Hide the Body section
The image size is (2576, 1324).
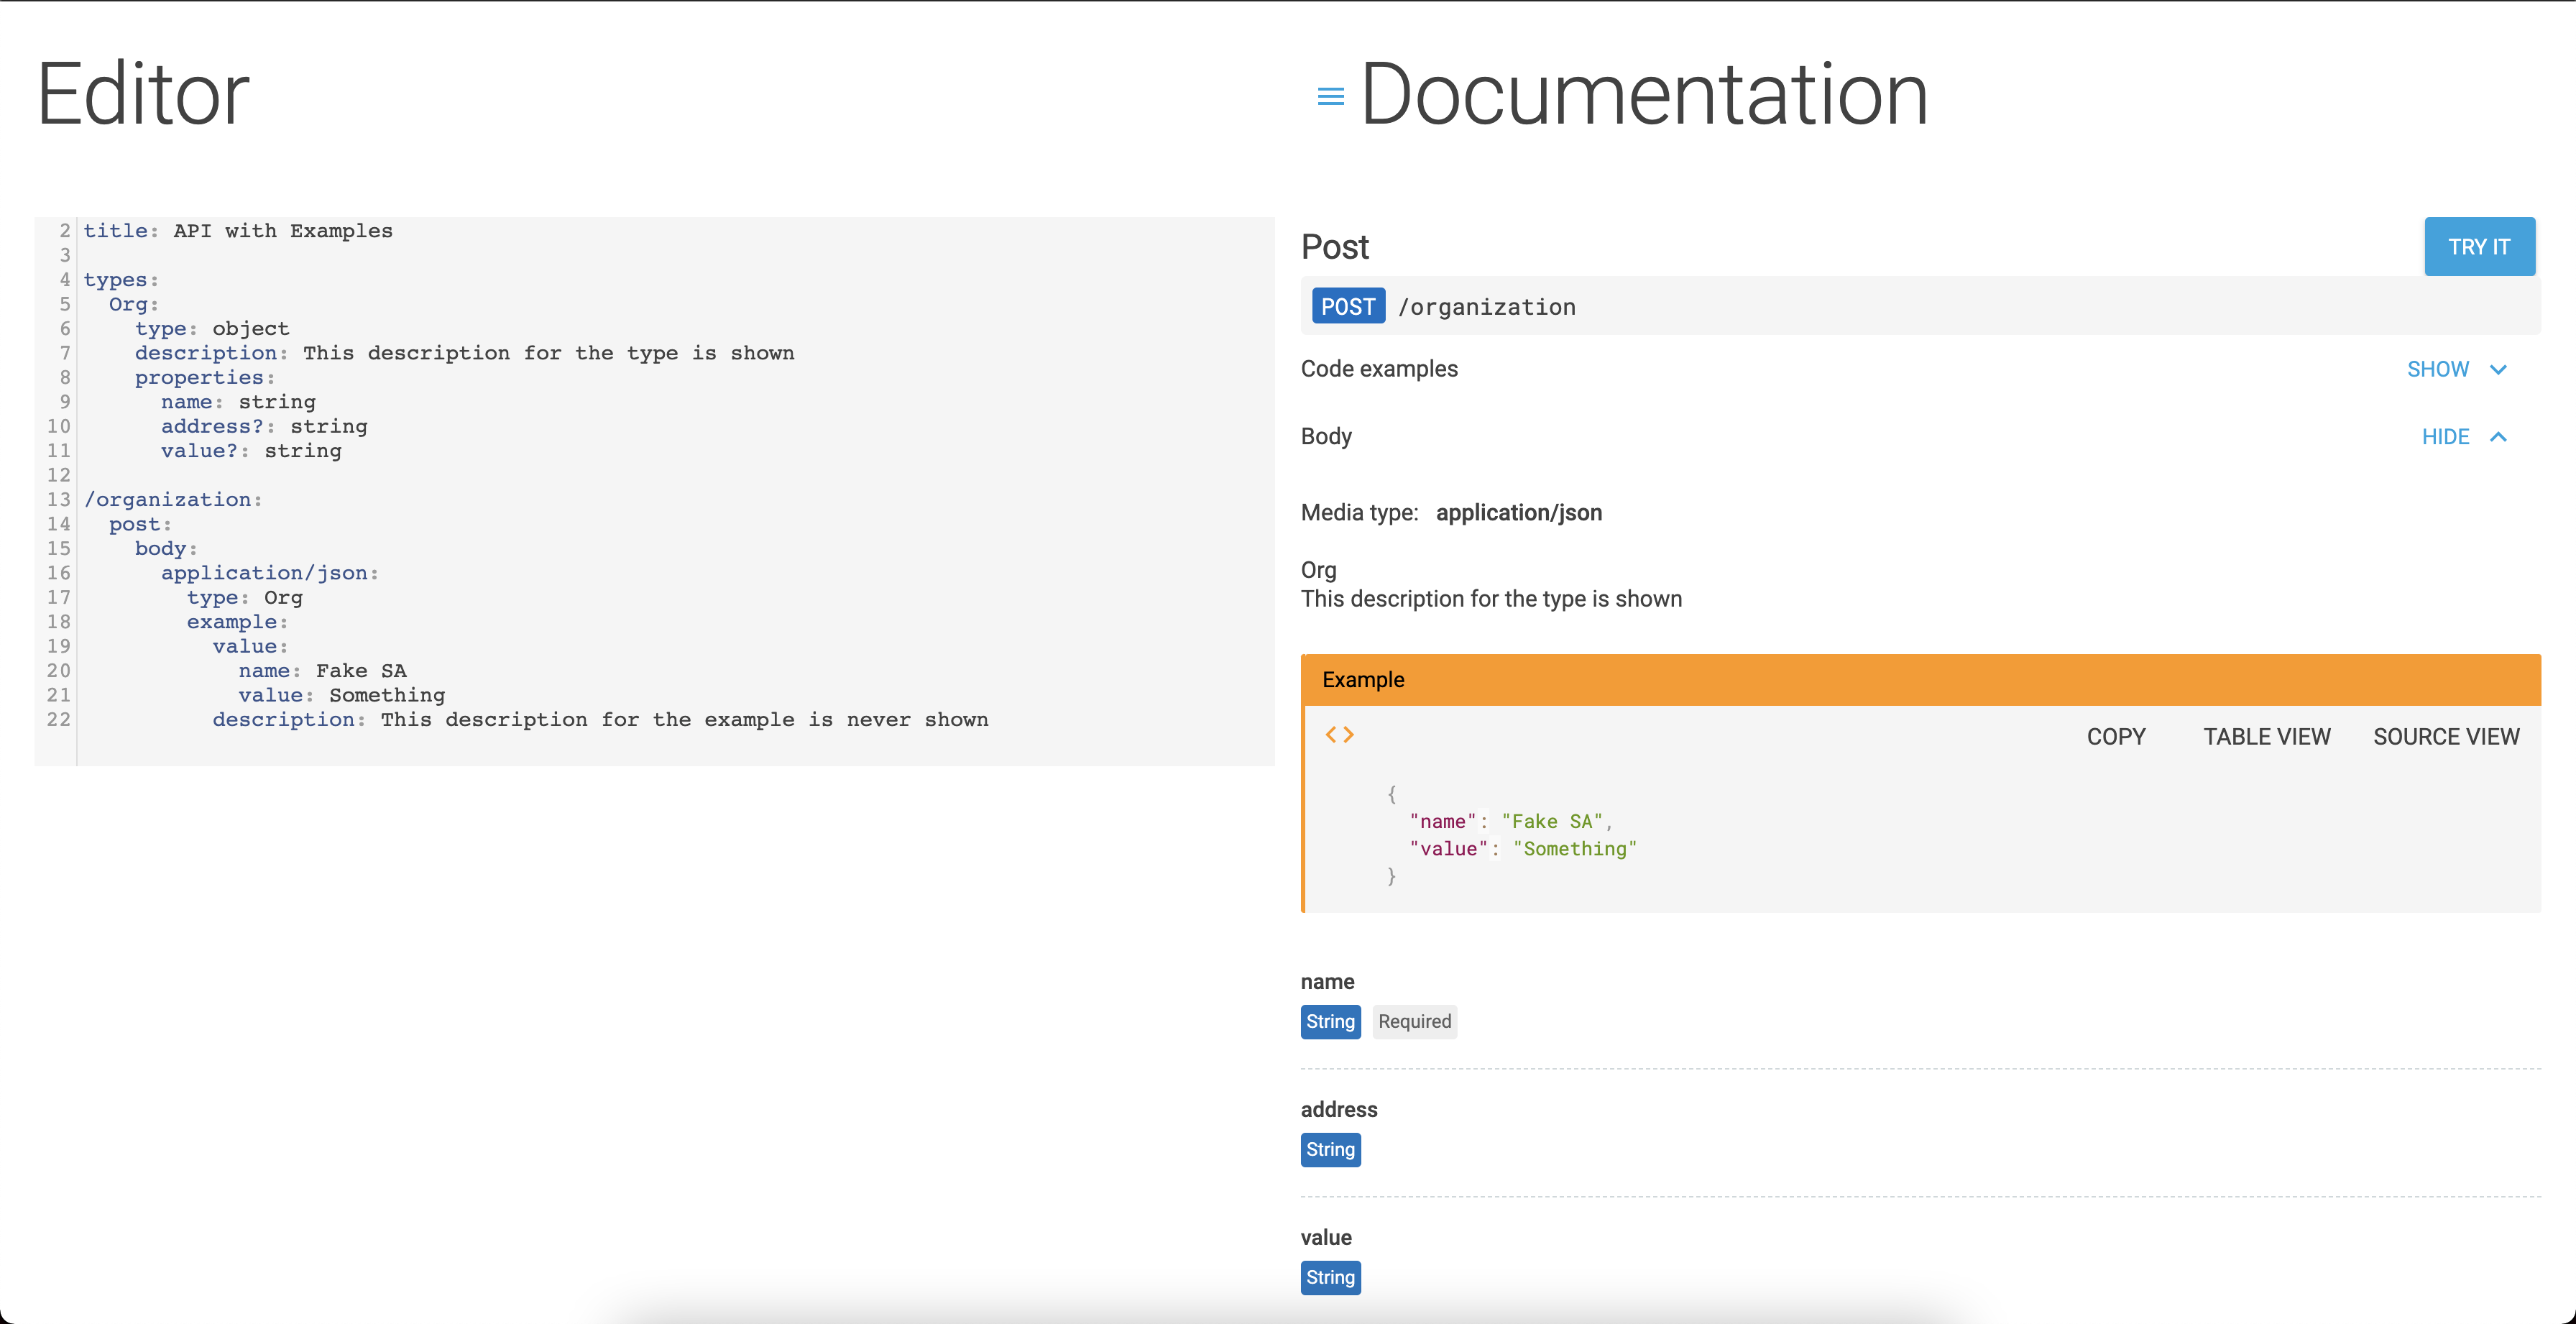click(2445, 437)
